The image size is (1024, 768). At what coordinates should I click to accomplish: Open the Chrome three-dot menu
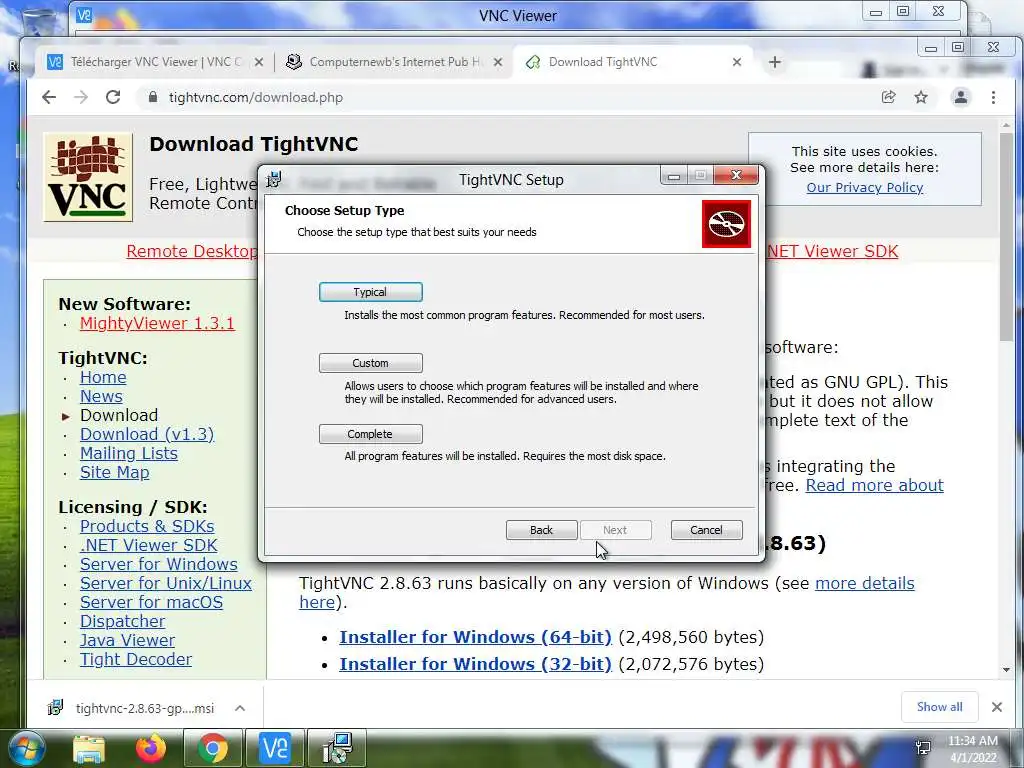[993, 97]
